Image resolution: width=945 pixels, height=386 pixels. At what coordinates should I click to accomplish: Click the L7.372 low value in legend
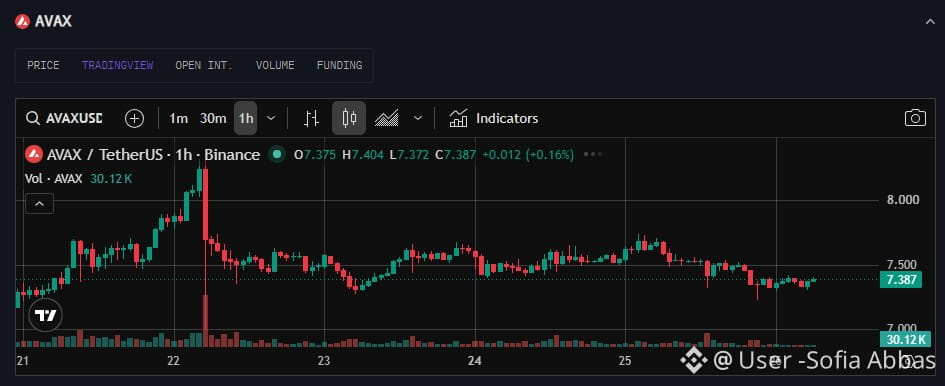point(409,155)
